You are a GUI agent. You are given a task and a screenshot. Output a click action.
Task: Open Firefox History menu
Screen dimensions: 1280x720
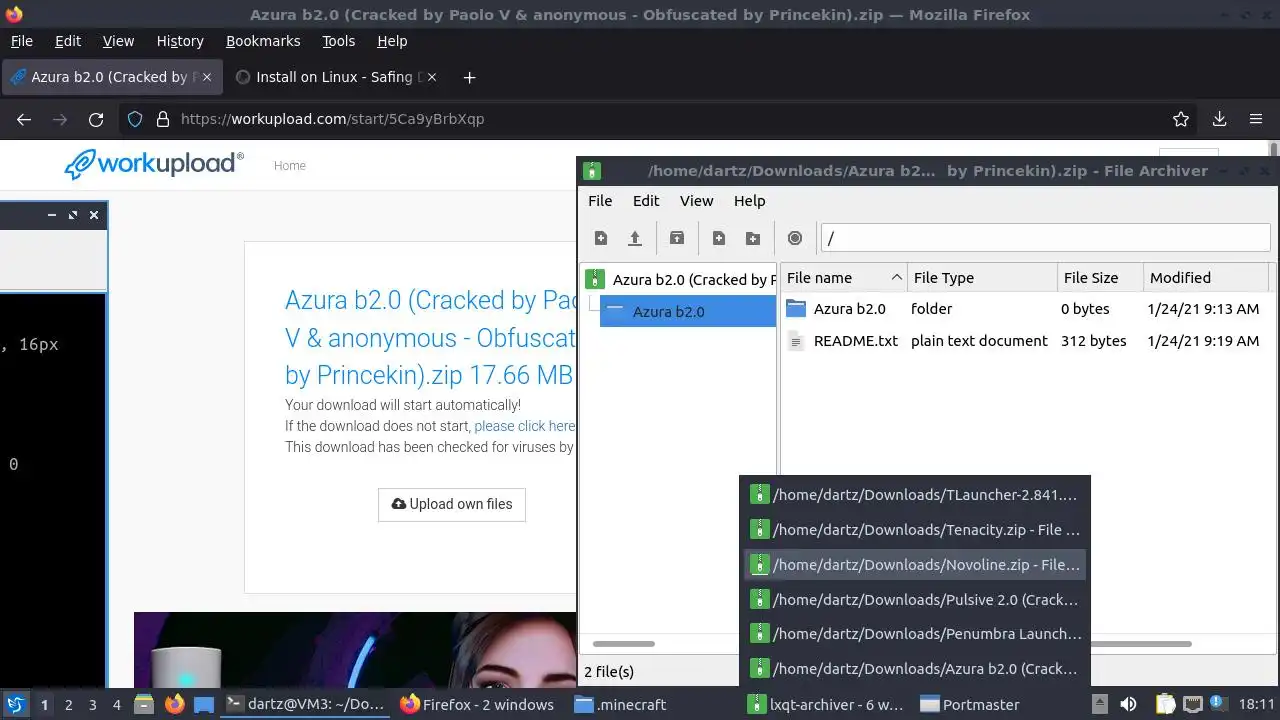pyautogui.click(x=180, y=41)
